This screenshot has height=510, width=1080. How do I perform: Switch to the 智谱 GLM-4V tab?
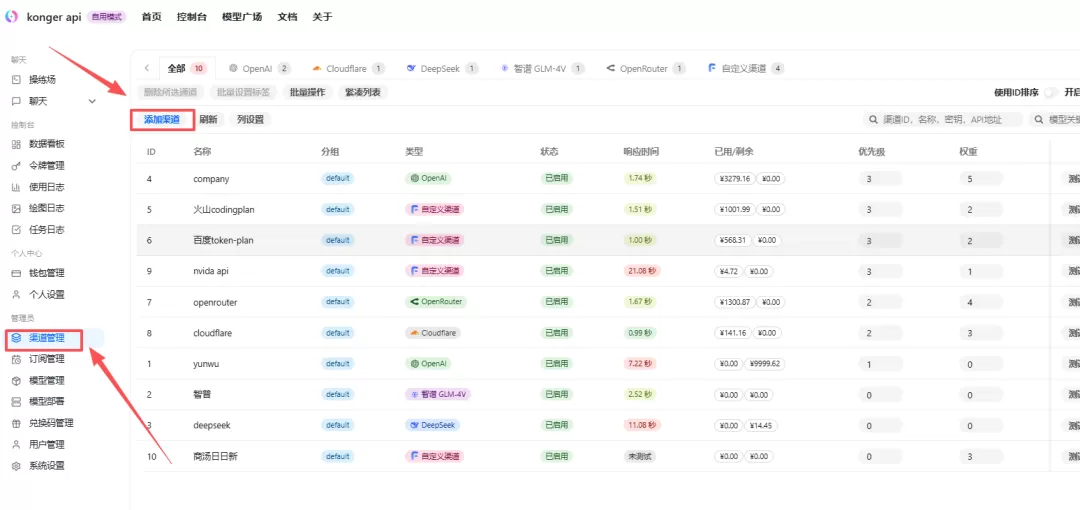(x=543, y=68)
